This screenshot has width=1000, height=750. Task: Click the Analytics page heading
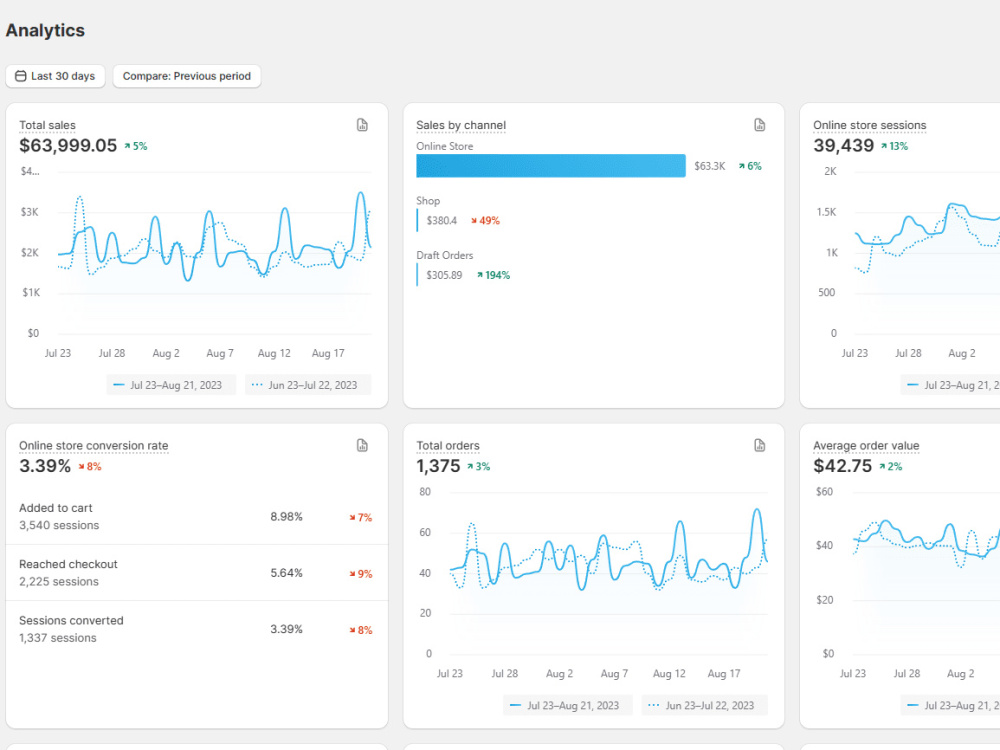(45, 30)
